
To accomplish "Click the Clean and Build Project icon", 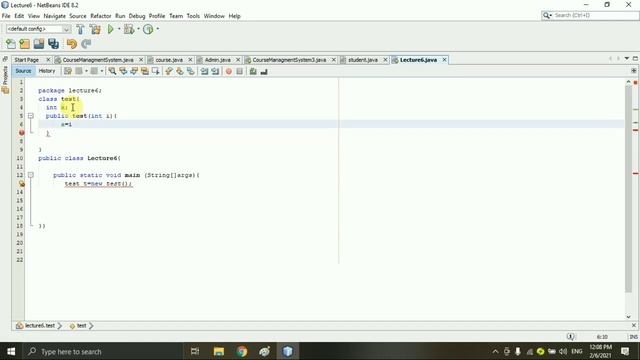I will [x=95, y=29].
